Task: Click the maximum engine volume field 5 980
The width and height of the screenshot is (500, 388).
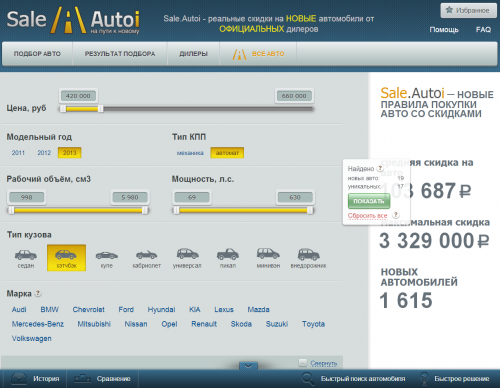Action: pyautogui.click(x=130, y=197)
